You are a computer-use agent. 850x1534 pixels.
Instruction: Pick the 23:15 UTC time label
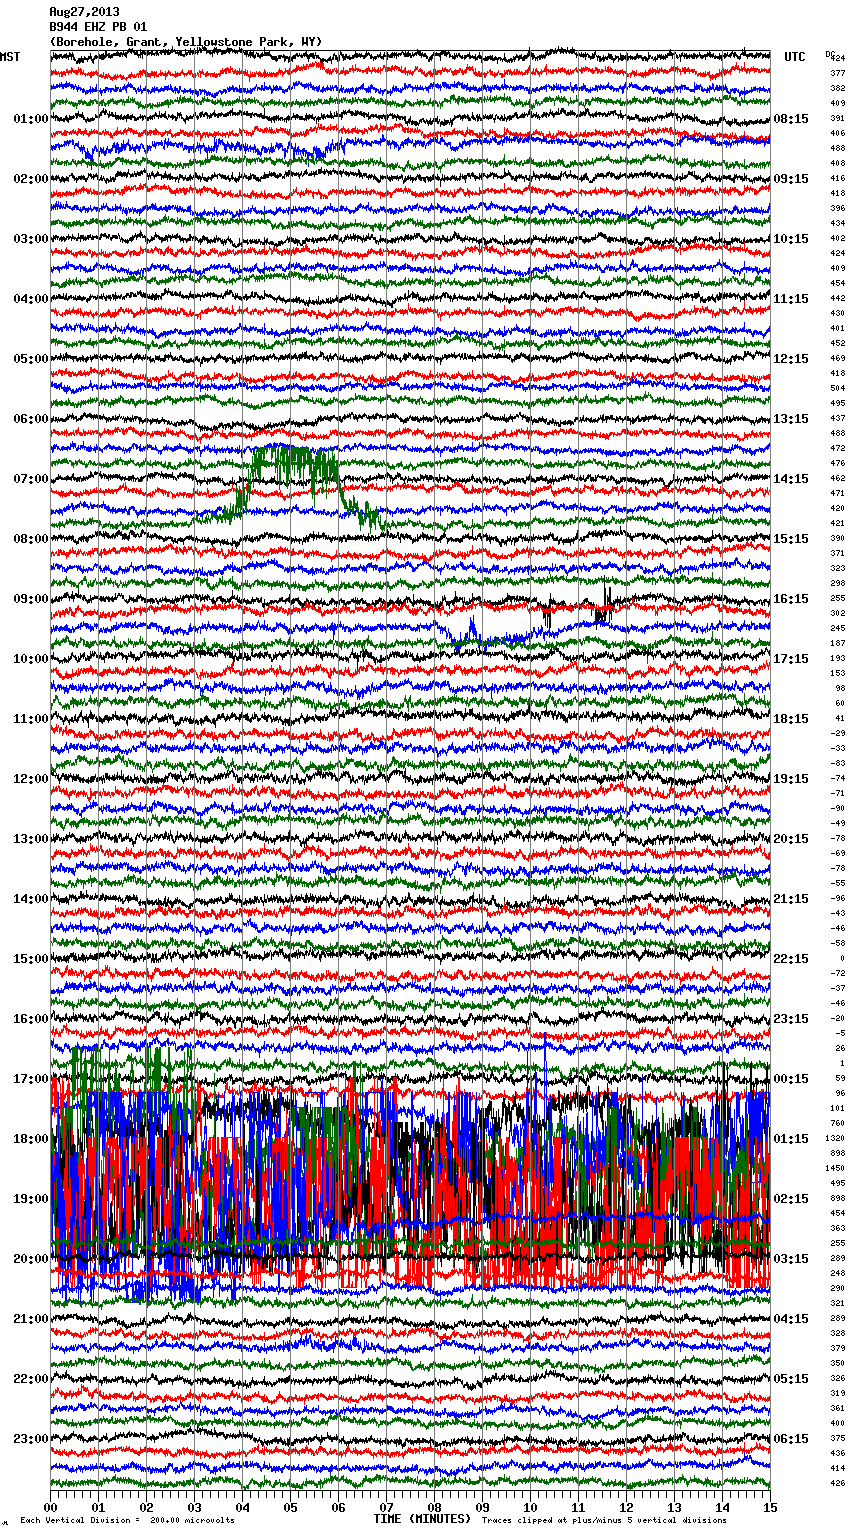pos(791,1019)
